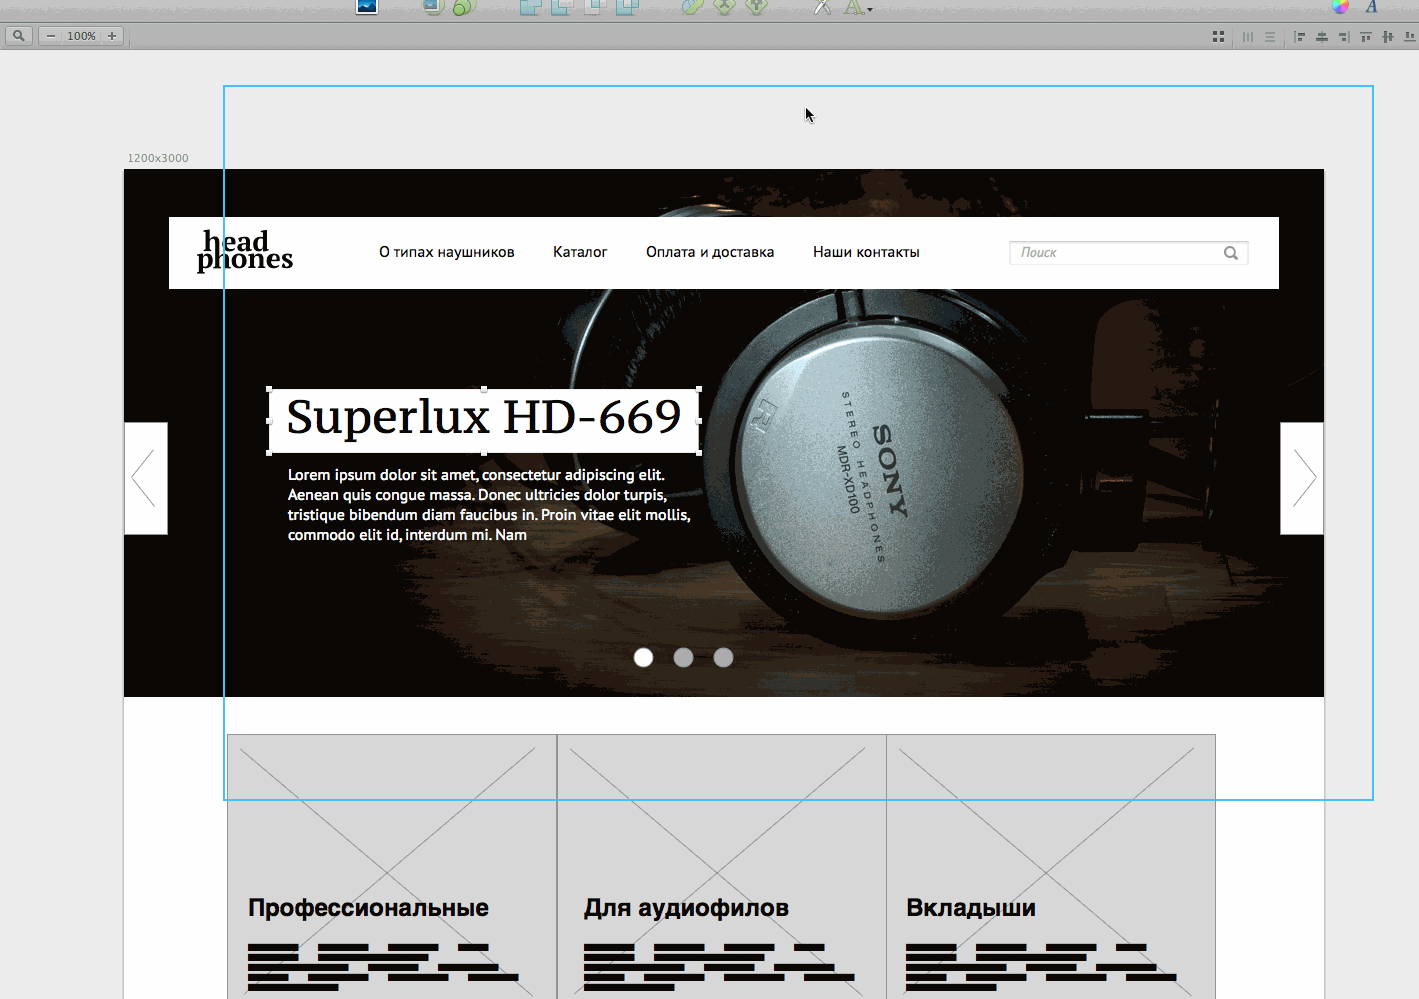Click the 'Вкладыши' category heading
Image resolution: width=1419 pixels, height=999 pixels.
click(971, 908)
